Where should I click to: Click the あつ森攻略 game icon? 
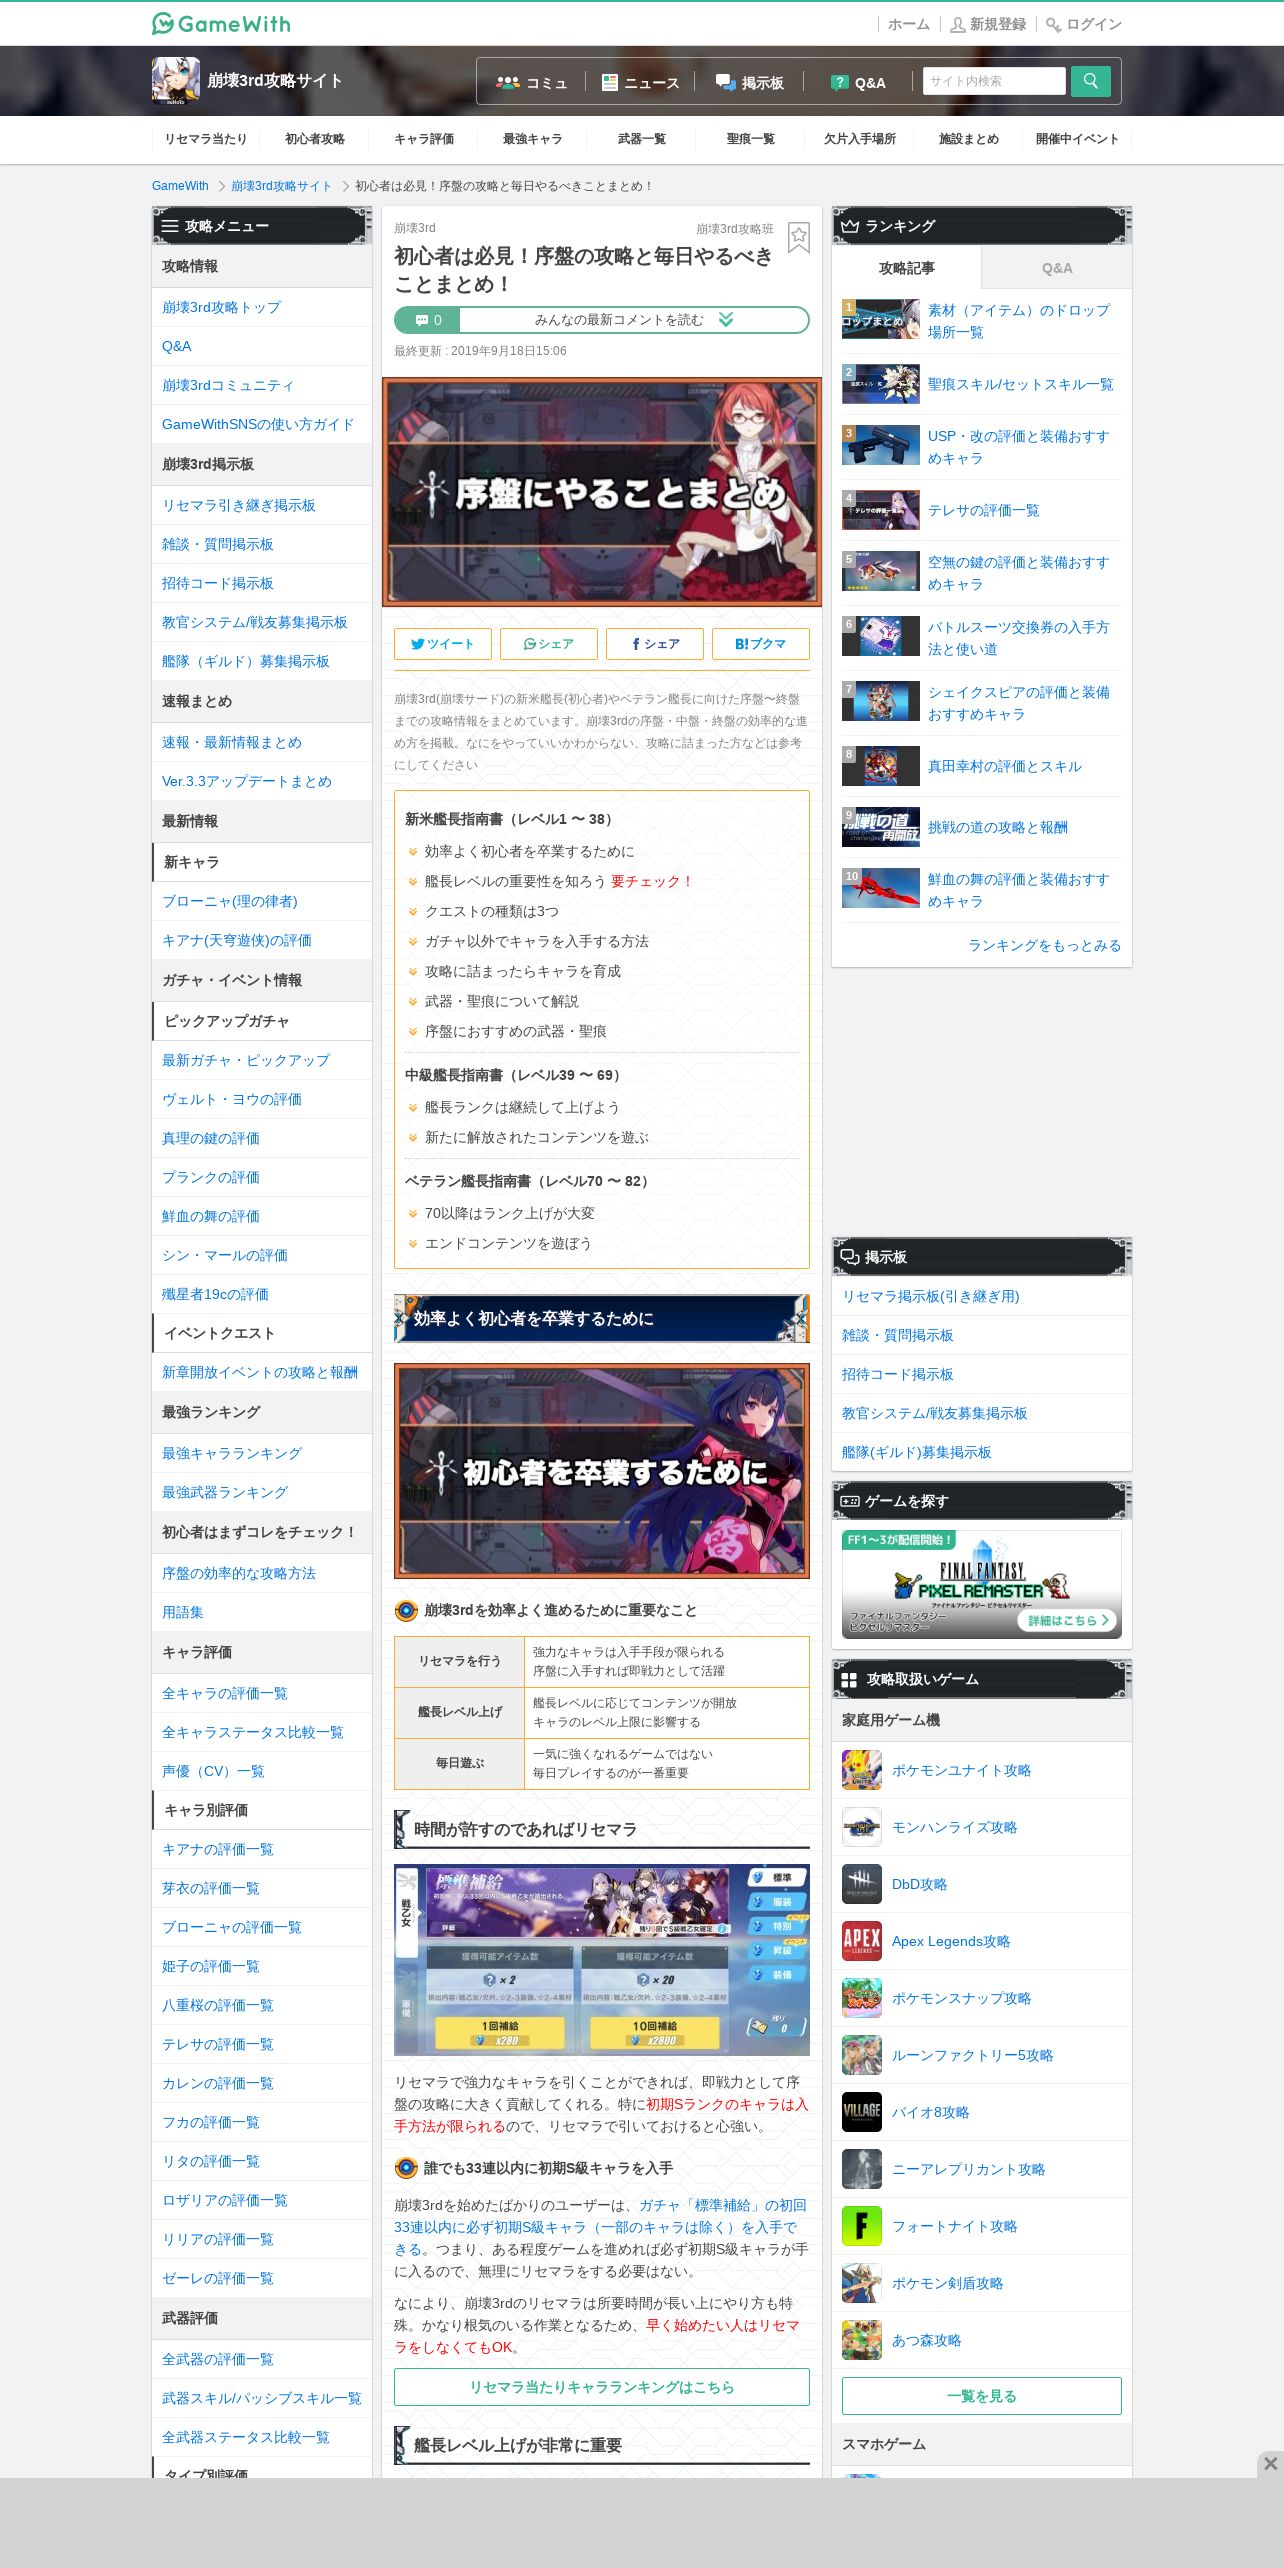coord(861,2340)
